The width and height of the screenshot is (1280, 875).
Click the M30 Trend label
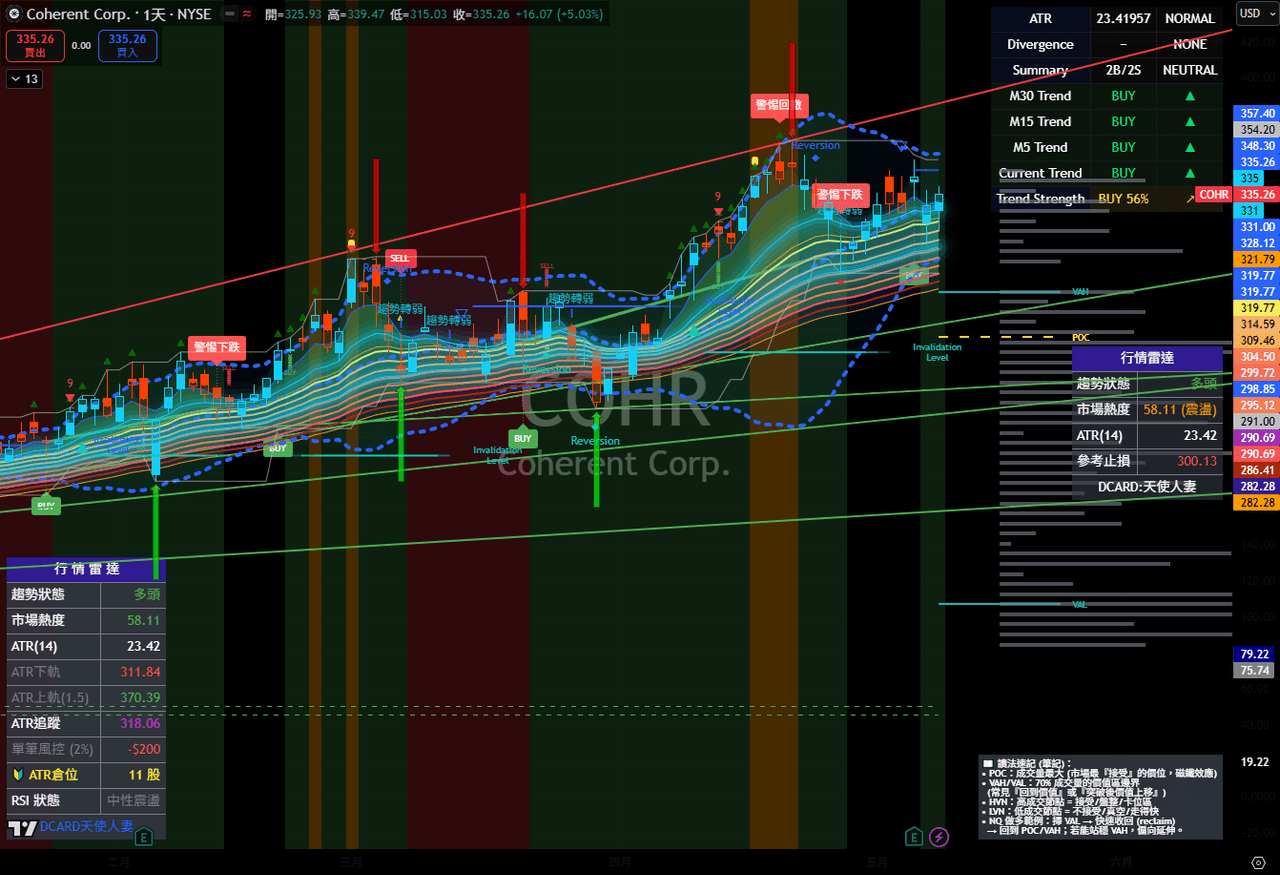[1040, 96]
